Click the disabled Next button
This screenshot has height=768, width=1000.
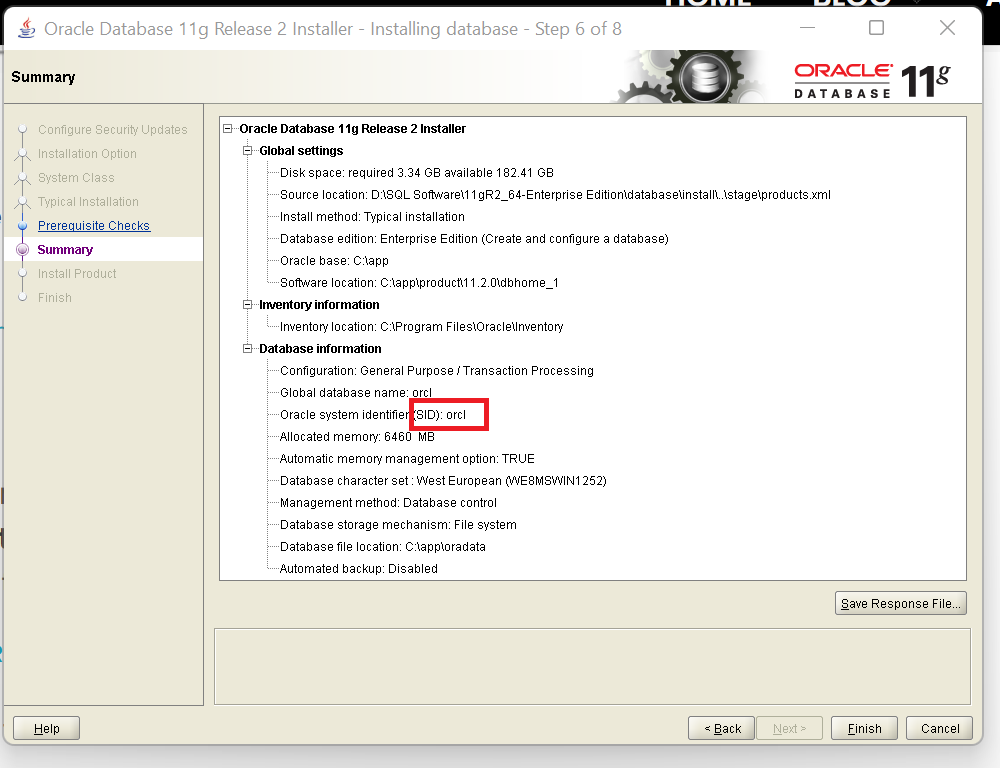click(x=790, y=728)
